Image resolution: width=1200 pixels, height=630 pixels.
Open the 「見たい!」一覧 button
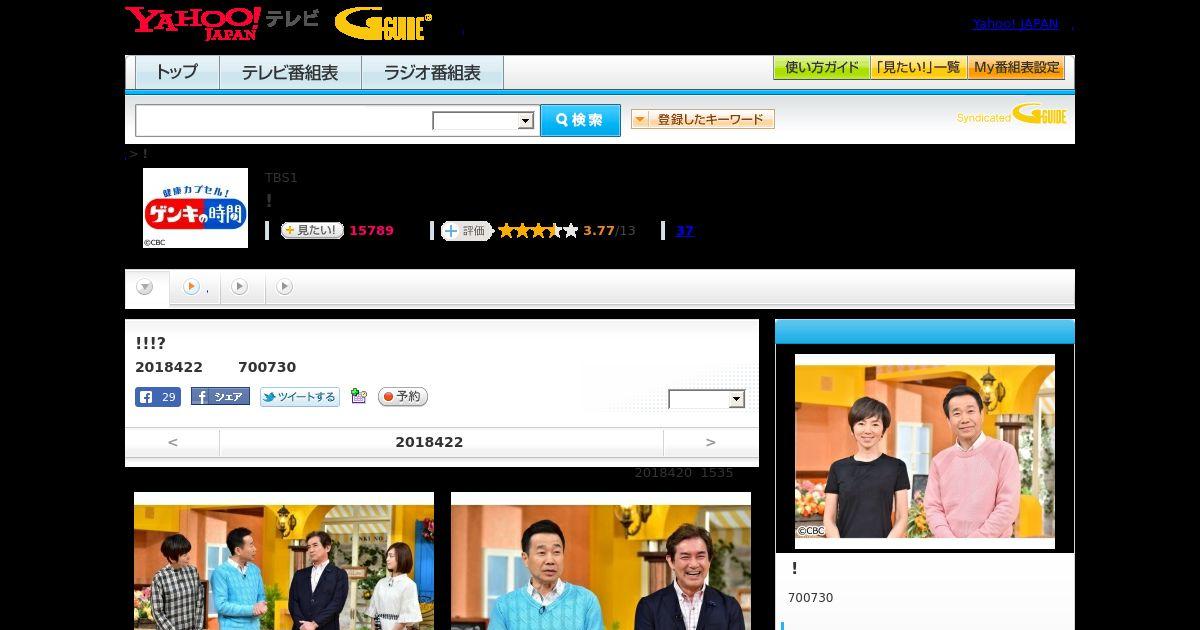pyautogui.click(x=918, y=68)
